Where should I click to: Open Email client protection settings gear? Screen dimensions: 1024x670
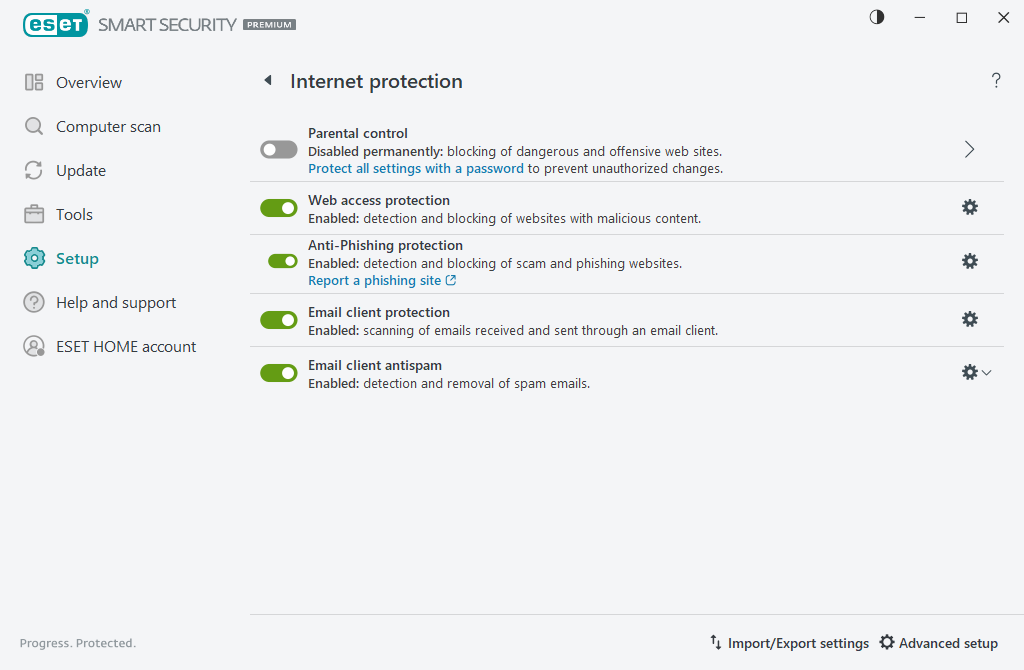tap(969, 319)
